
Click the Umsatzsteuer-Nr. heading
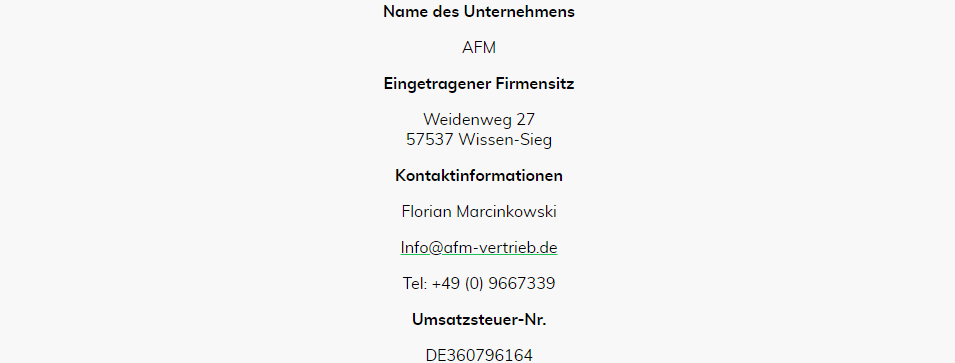[479, 319]
